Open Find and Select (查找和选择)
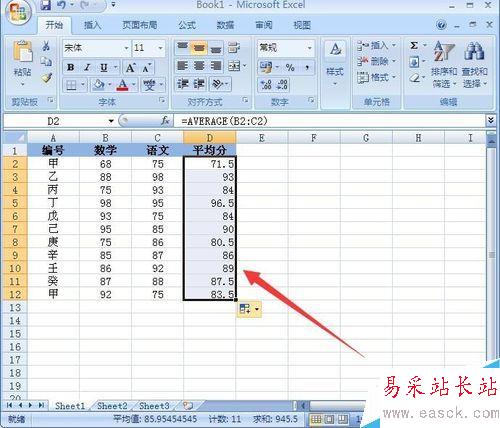The height and width of the screenshot is (428, 500). click(x=475, y=64)
